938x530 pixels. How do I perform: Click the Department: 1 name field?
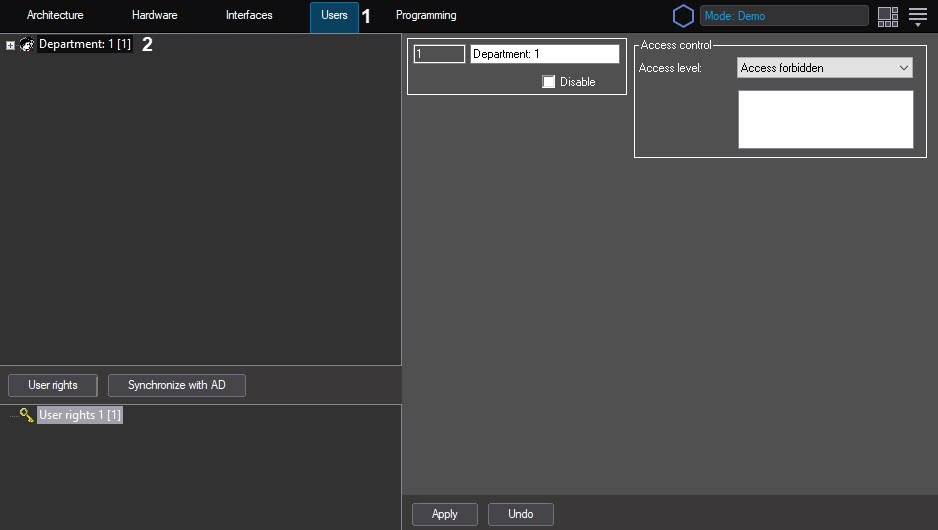point(544,54)
